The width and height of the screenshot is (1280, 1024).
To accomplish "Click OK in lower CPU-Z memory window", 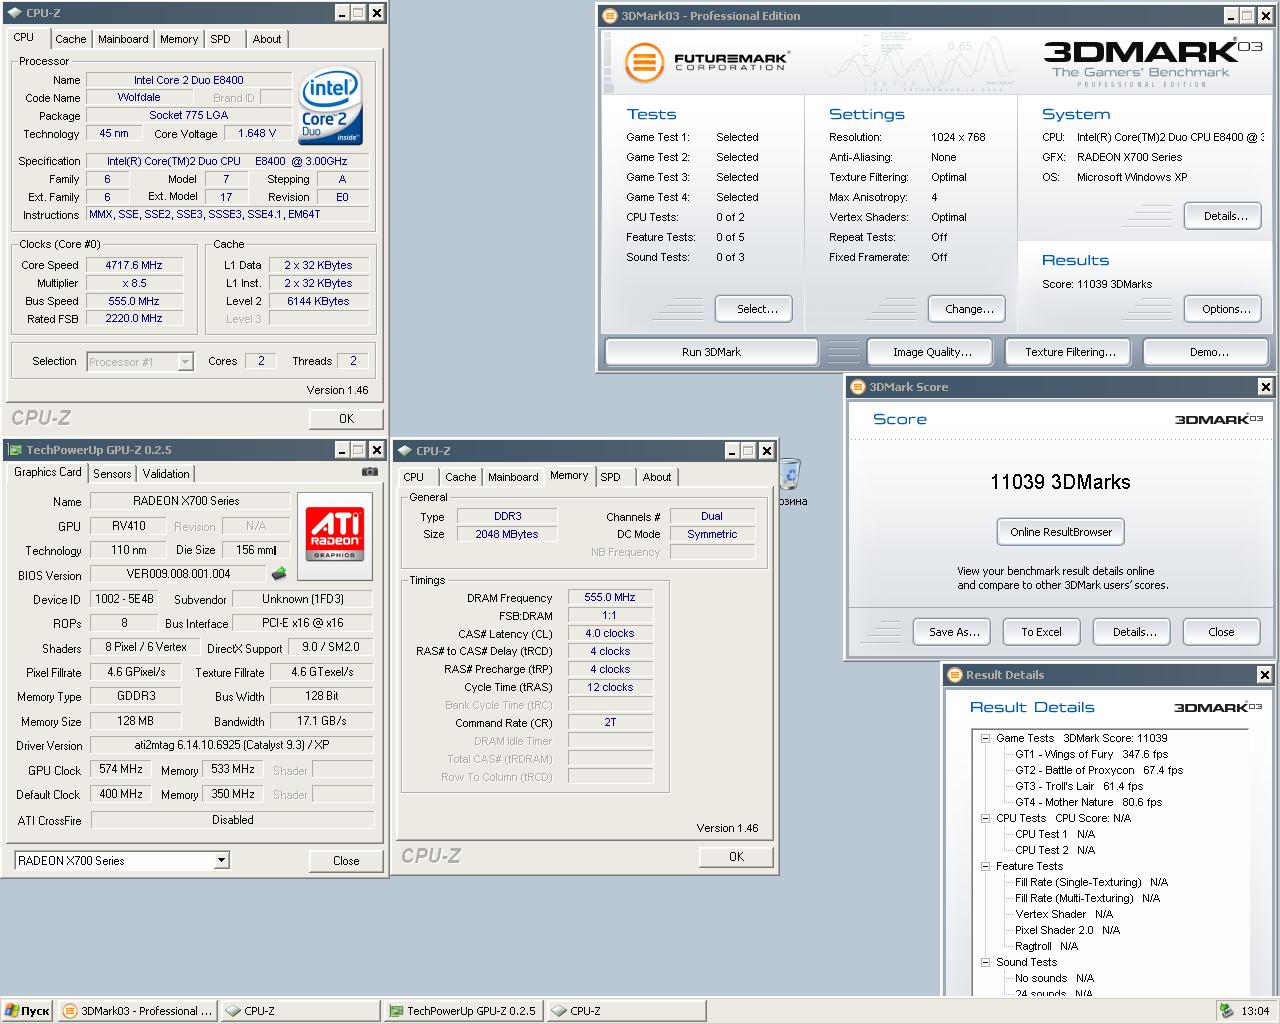I will pos(736,857).
